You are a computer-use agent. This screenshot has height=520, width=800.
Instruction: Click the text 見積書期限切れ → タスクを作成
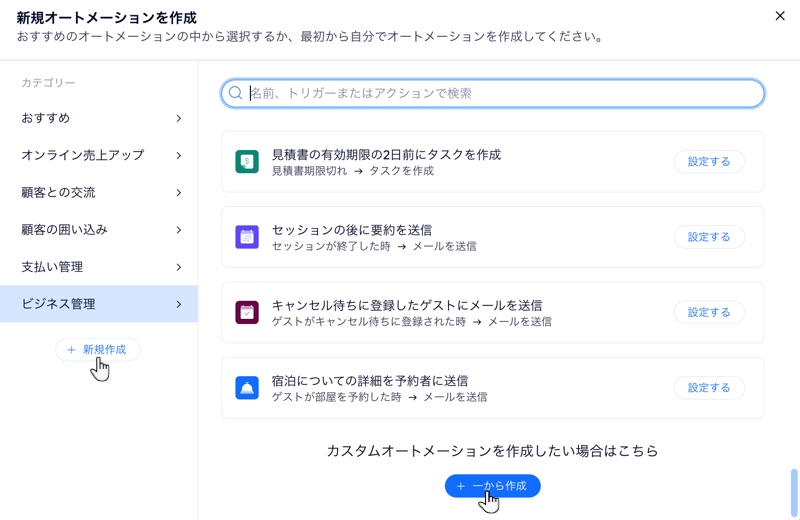point(353,171)
